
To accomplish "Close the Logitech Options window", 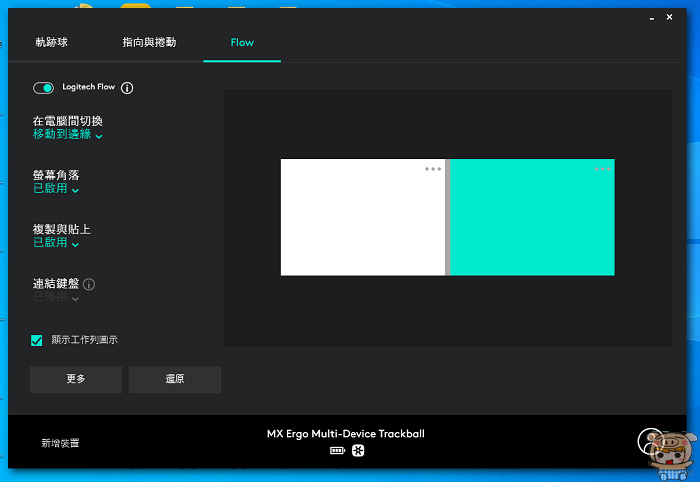I will 666,18.
